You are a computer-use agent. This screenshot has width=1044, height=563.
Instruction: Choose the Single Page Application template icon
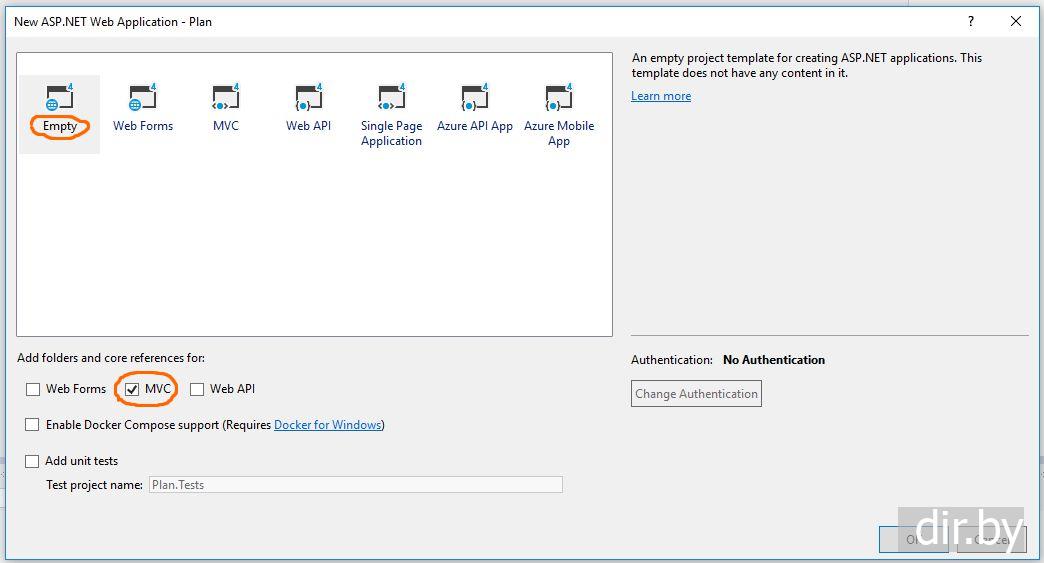392,97
